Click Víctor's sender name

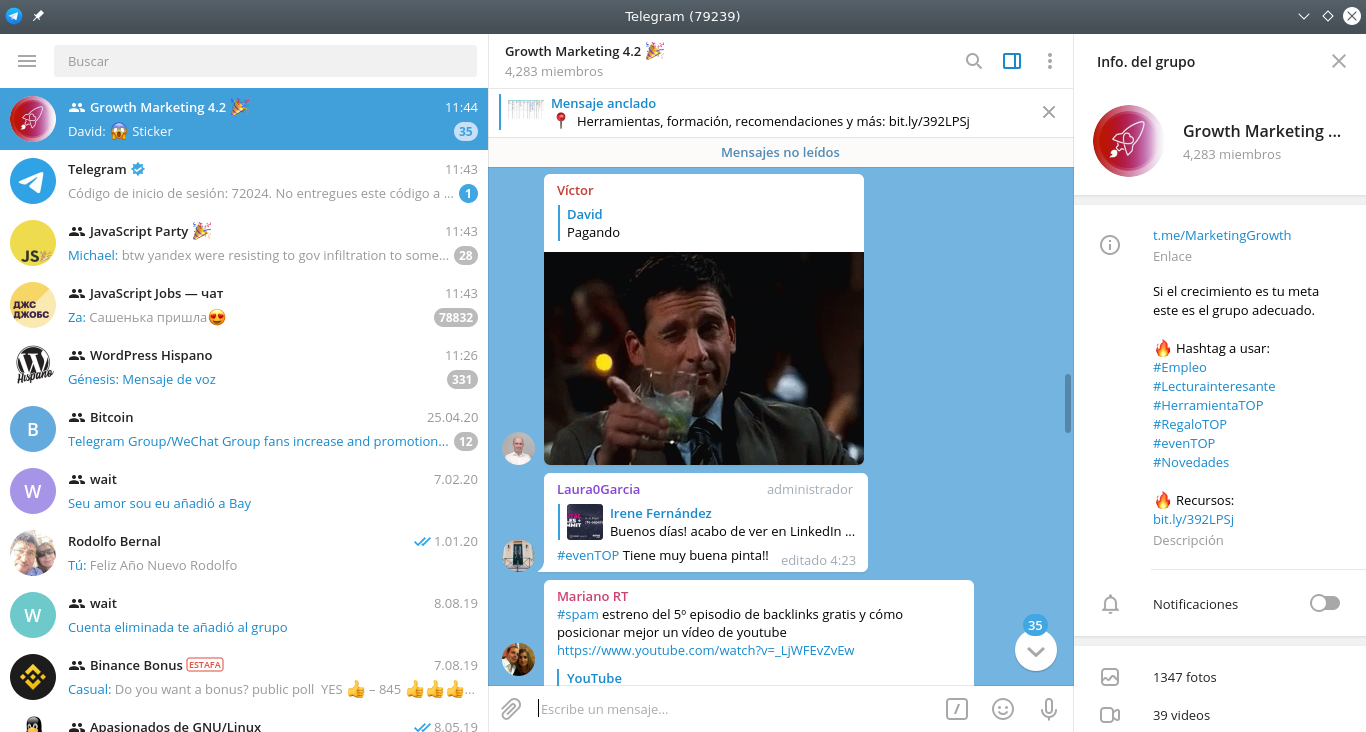click(575, 190)
